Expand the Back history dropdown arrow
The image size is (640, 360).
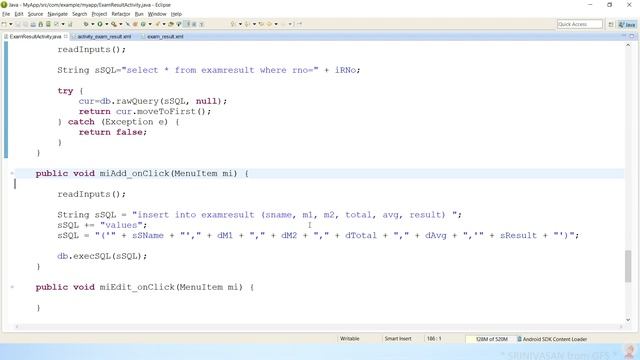[x=276, y=24]
